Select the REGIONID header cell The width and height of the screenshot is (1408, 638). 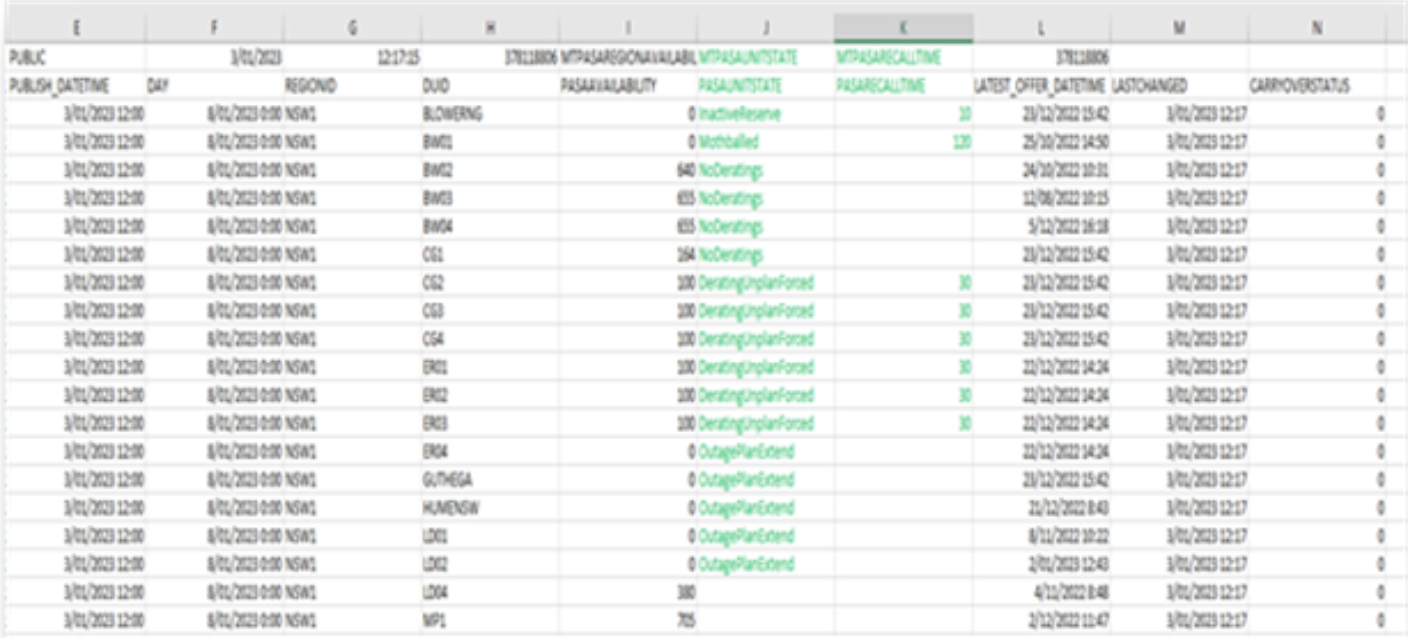click(311, 87)
